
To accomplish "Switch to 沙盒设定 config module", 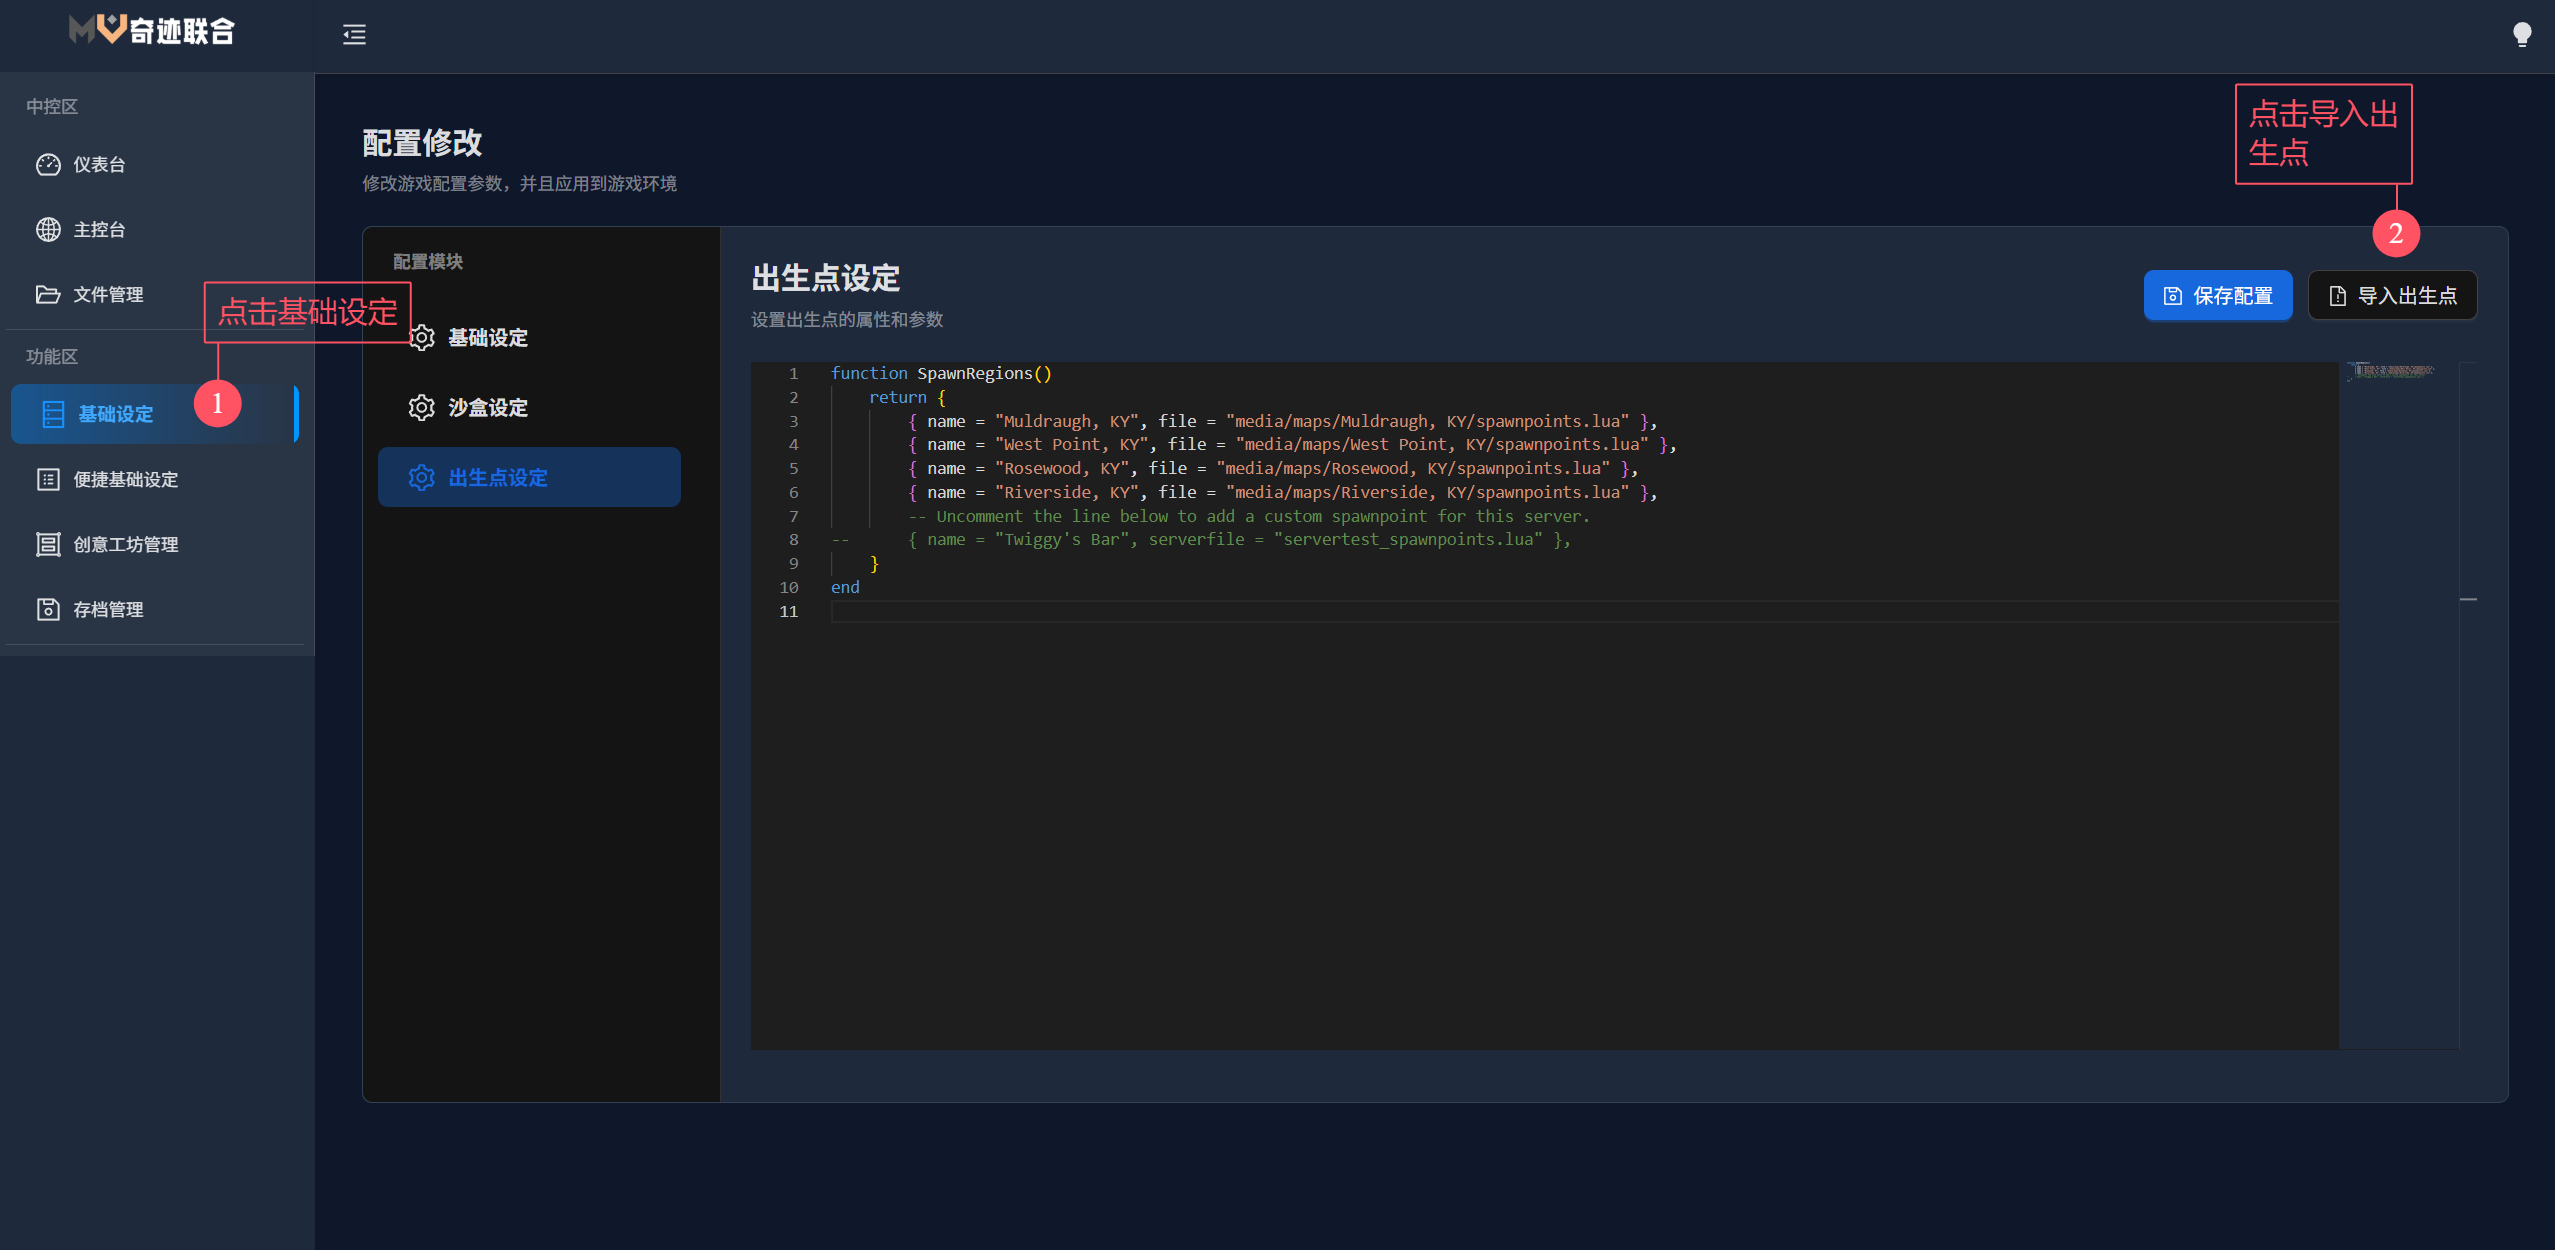I will pyautogui.click(x=488, y=408).
